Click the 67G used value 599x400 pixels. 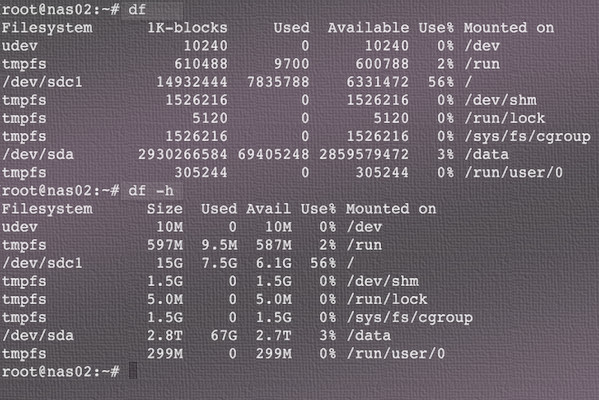coord(224,335)
